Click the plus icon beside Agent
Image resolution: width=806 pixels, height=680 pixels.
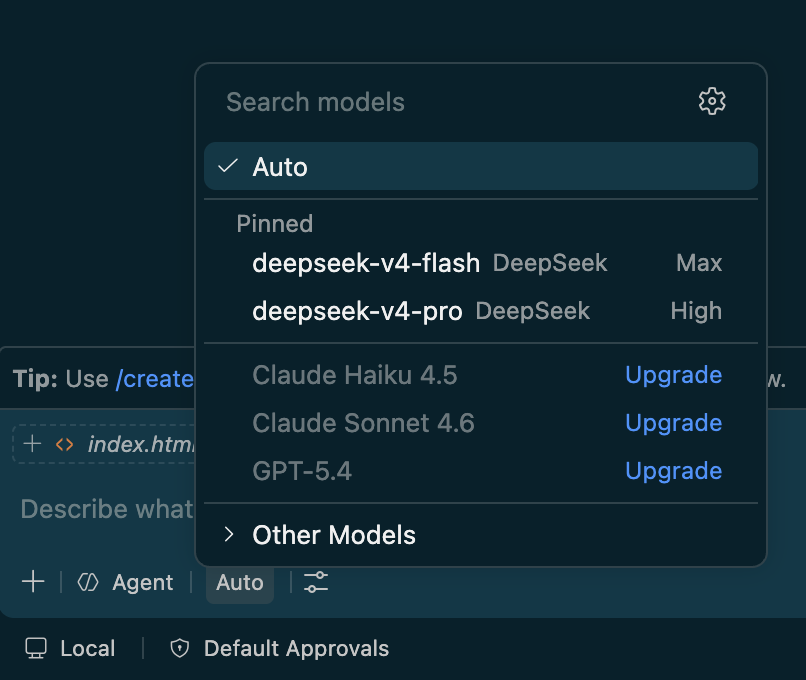coord(33,582)
